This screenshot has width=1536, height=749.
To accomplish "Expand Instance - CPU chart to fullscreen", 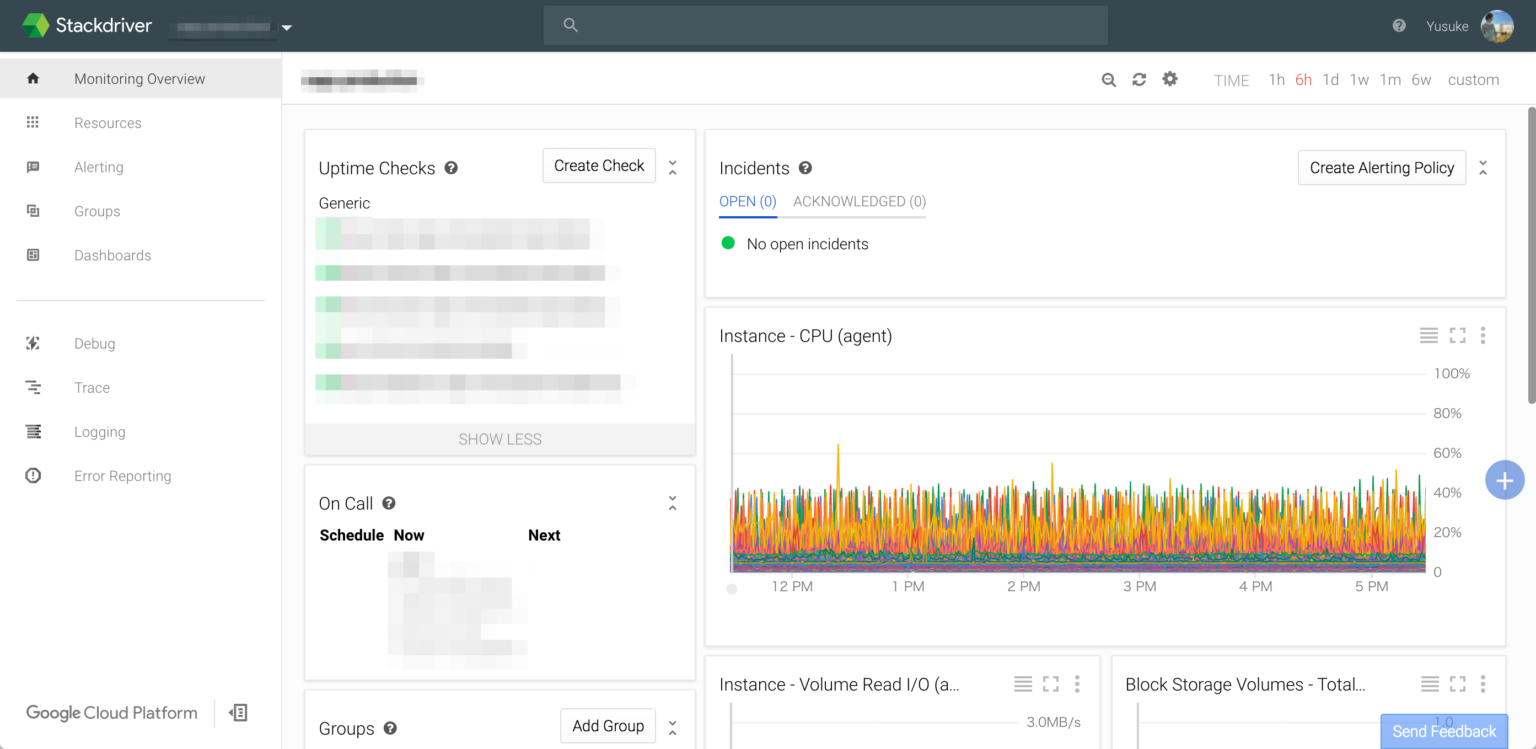I will [x=1456, y=335].
